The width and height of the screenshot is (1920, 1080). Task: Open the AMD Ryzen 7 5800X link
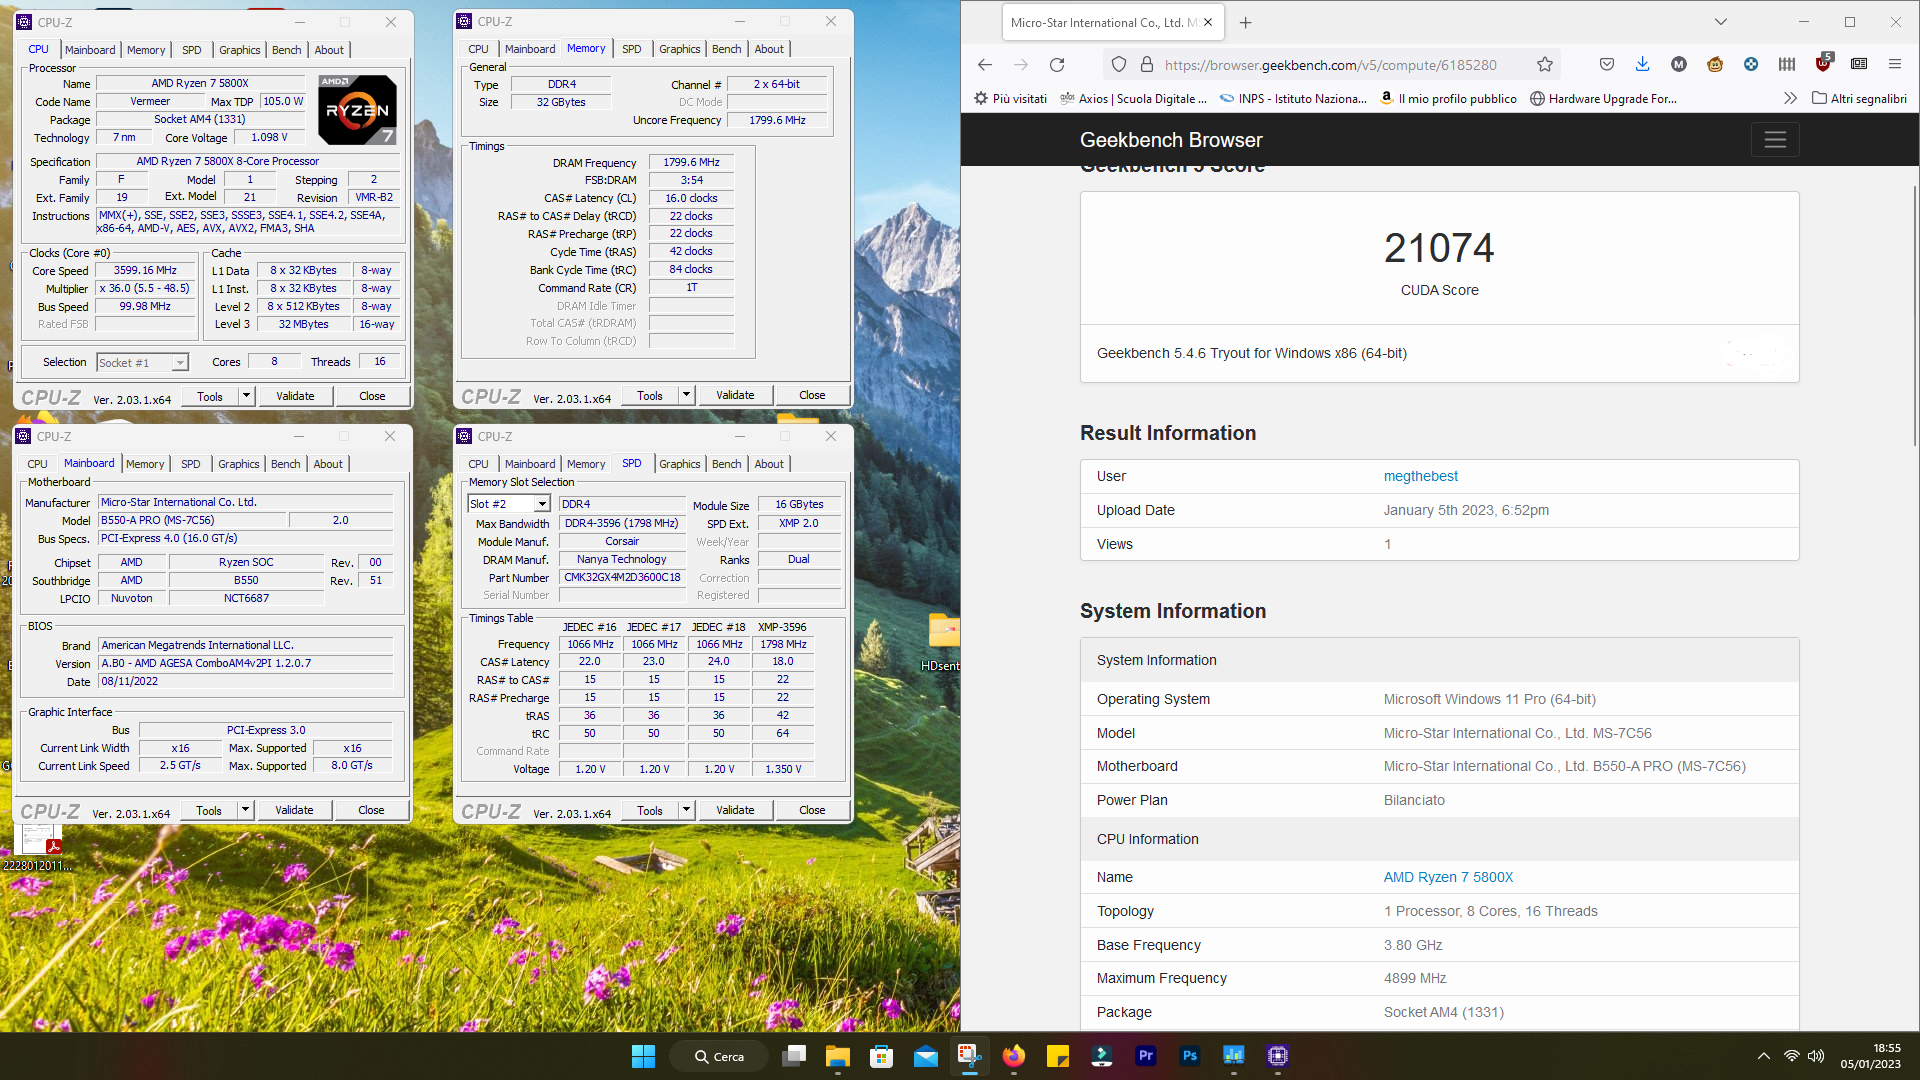(x=1448, y=877)
